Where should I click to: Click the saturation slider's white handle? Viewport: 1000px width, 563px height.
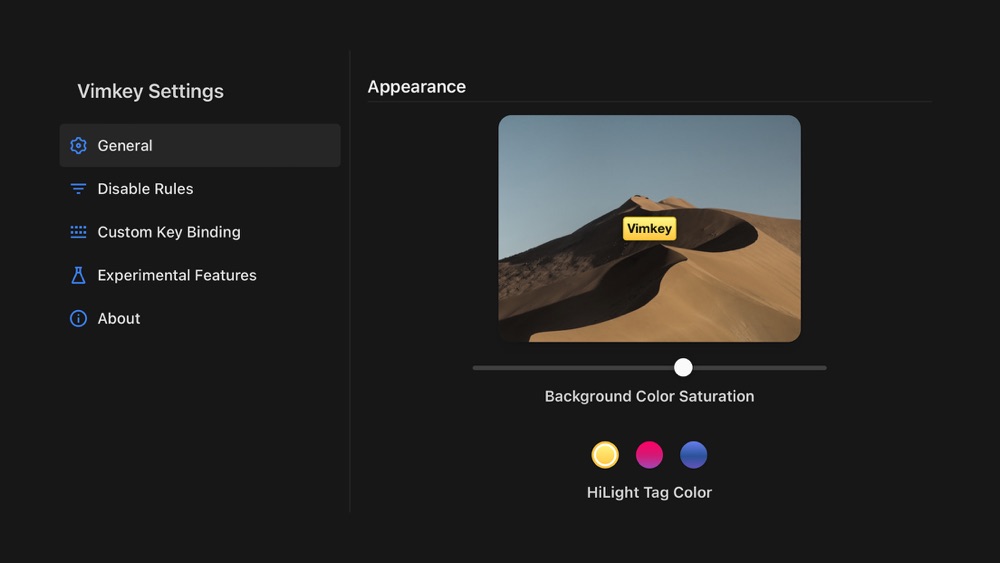click(683, 367)
